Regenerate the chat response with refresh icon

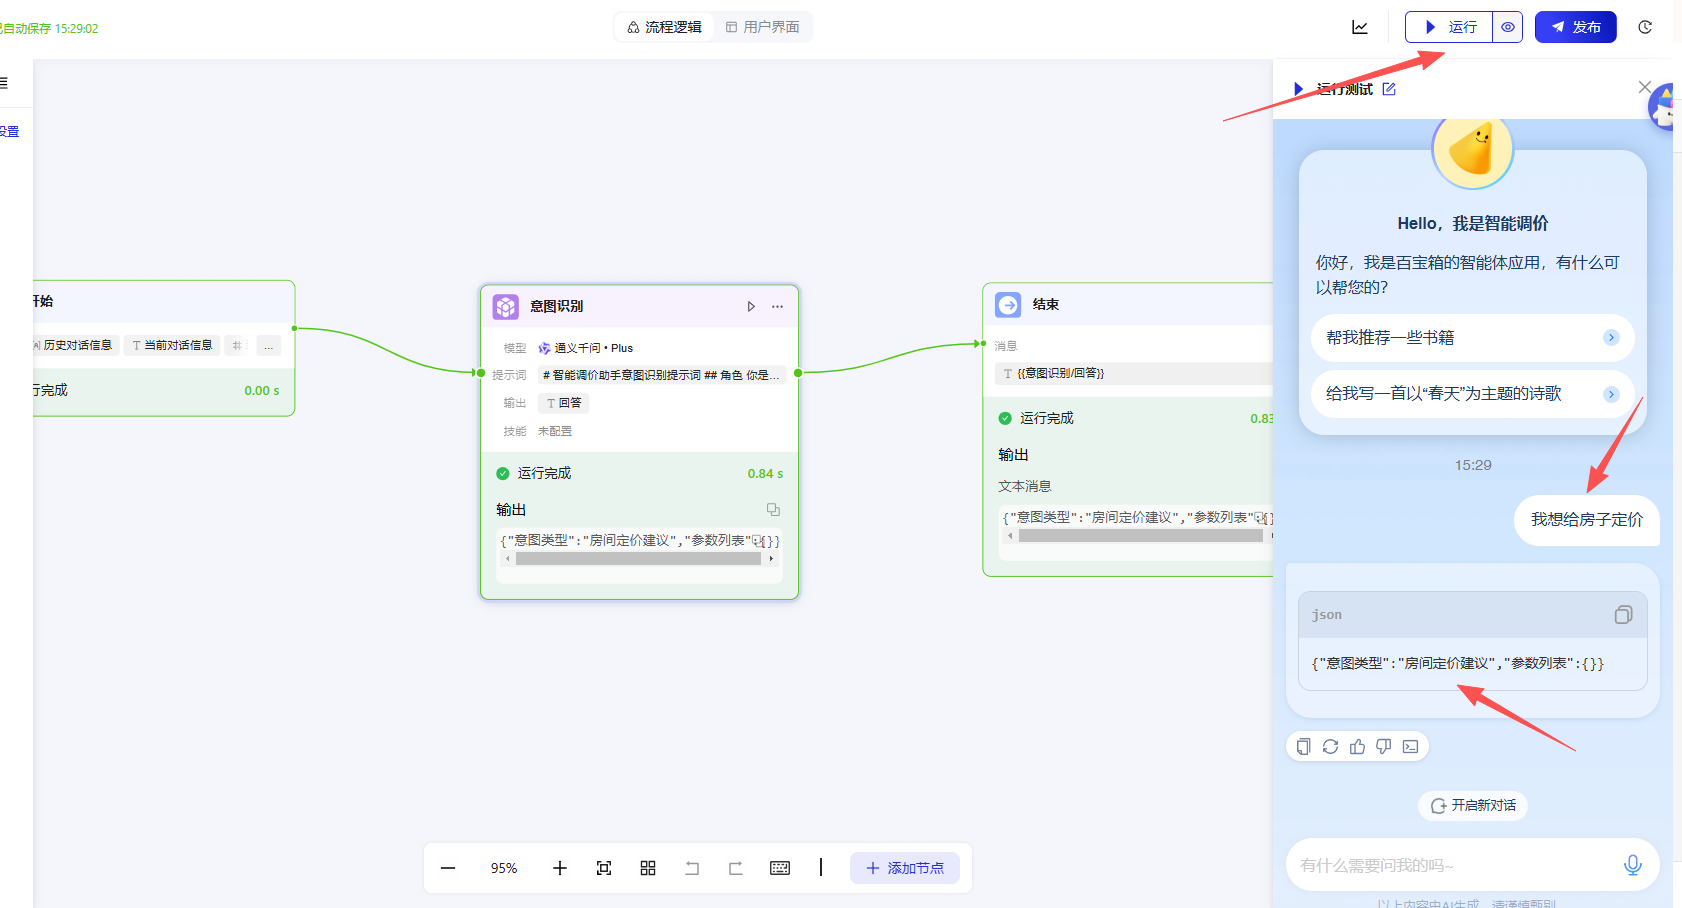tap(1330, 746)
